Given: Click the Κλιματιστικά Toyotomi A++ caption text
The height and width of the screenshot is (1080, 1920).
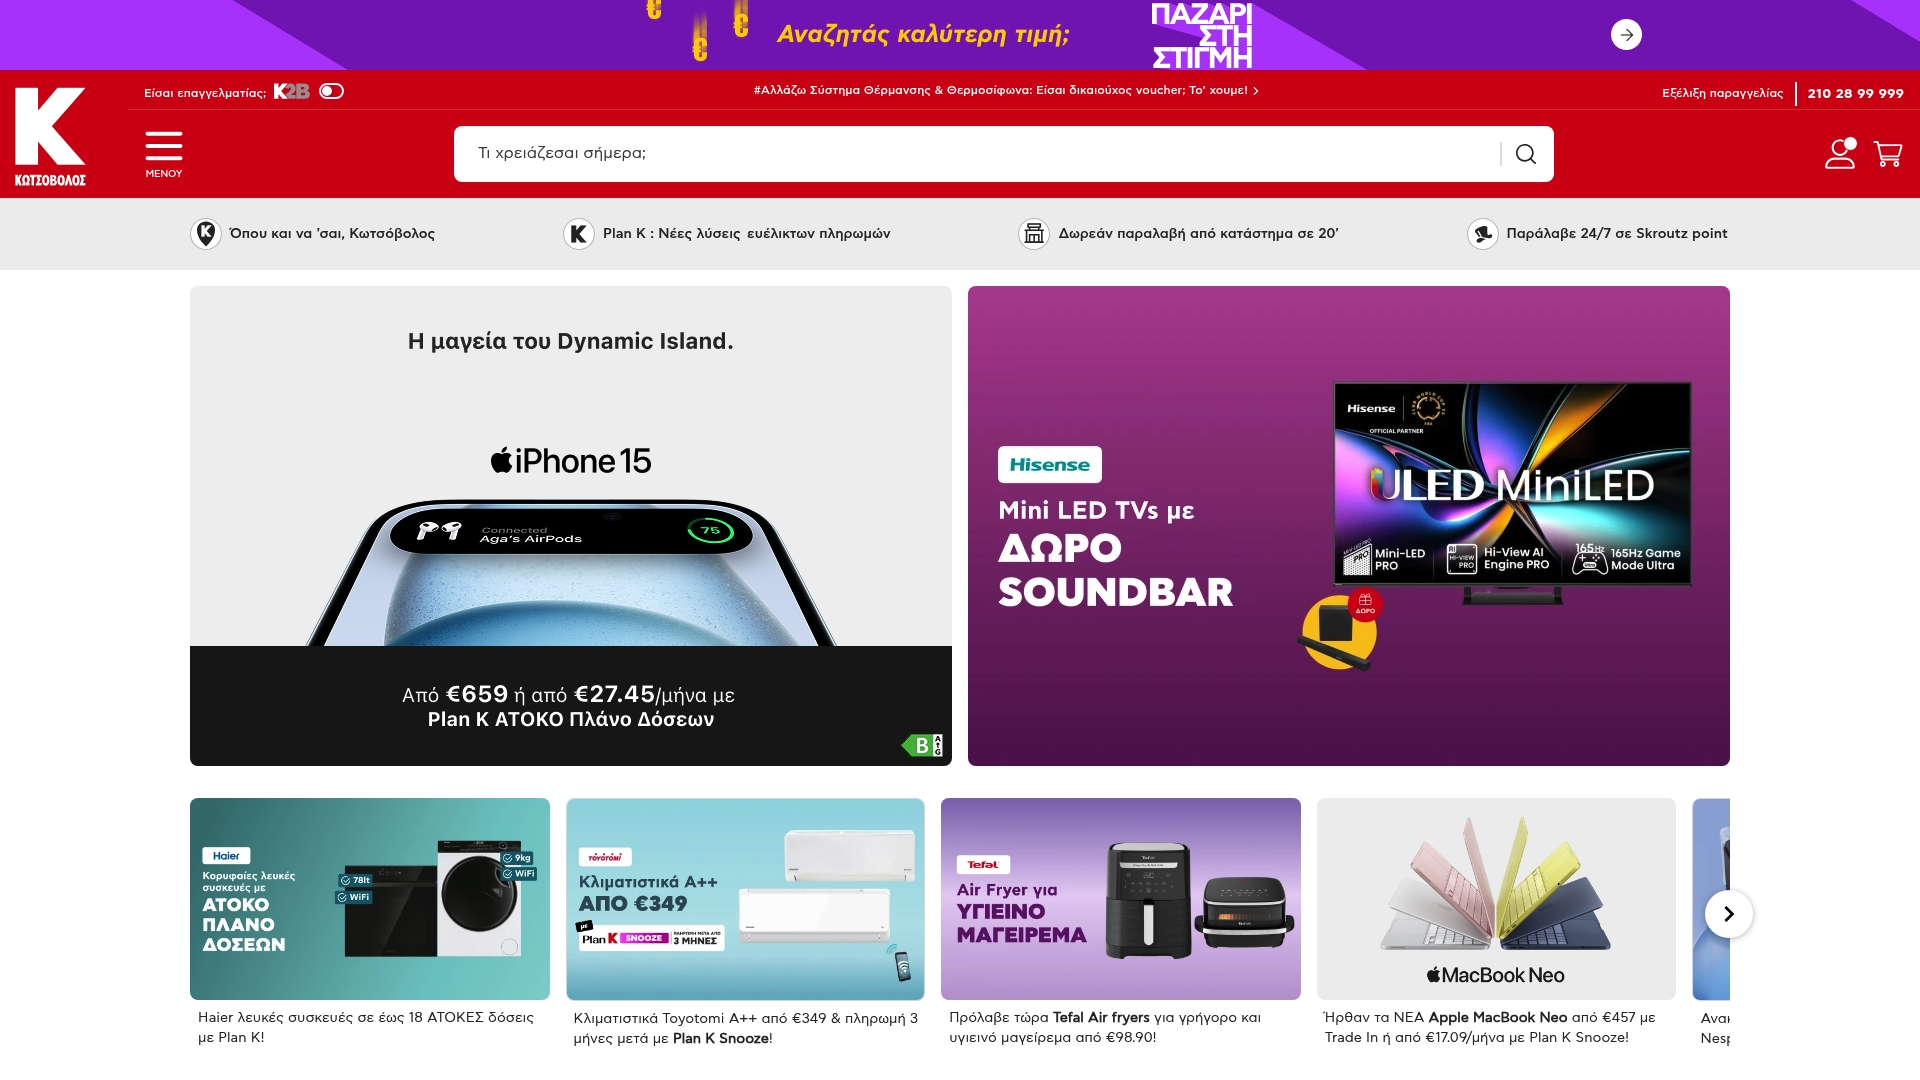Looking at the screenshot, I should click(745, 1028).
